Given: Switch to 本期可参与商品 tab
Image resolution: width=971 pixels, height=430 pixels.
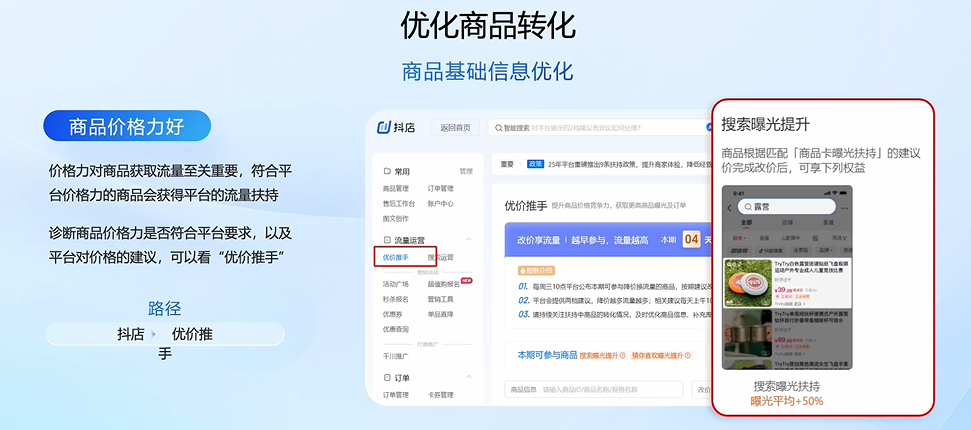Looking at the screenshot, I should click(547, 355).
